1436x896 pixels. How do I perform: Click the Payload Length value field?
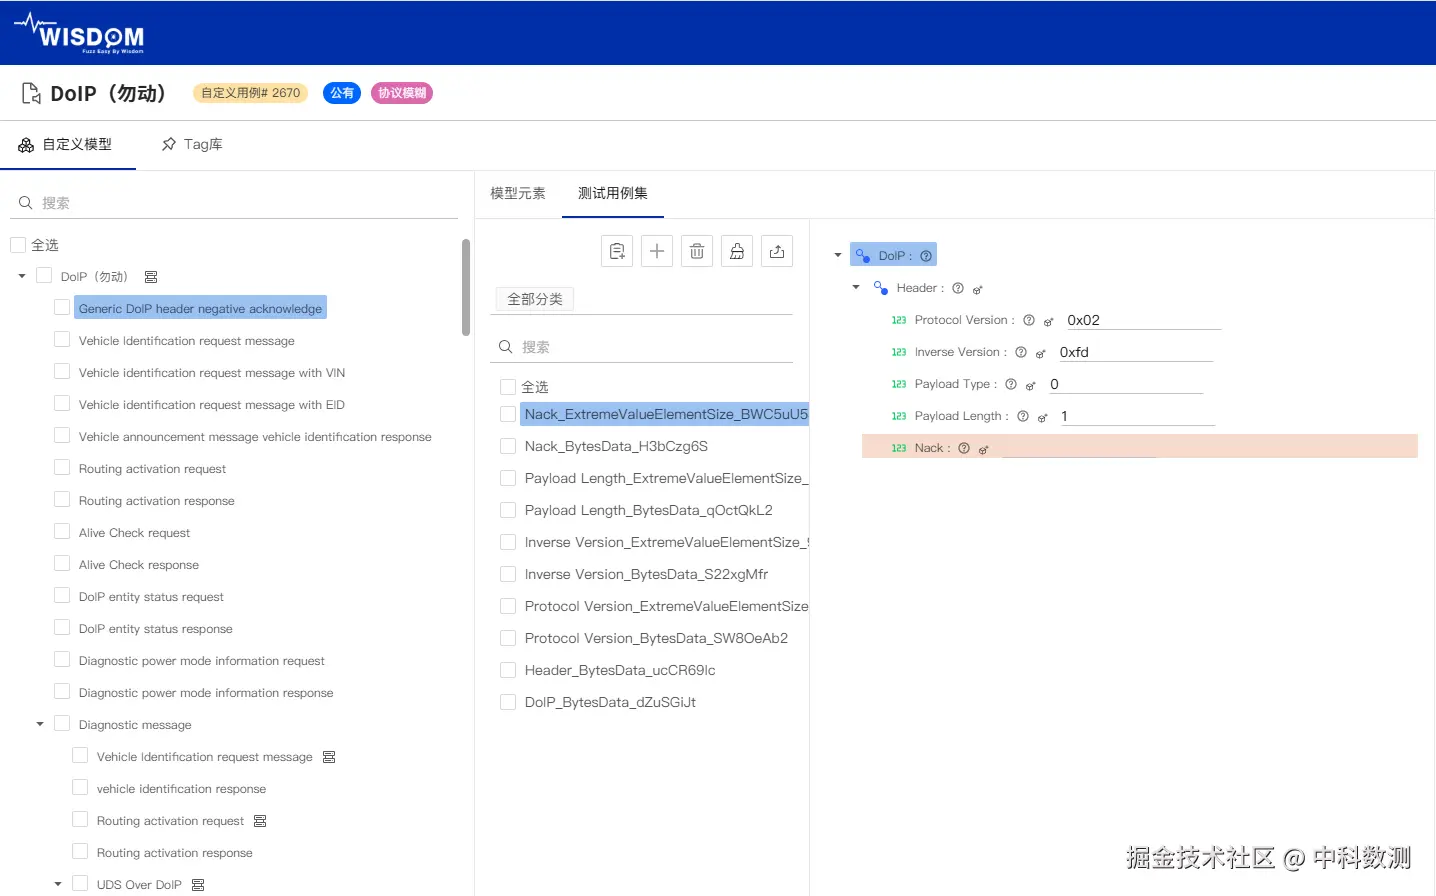point(1136,416)
